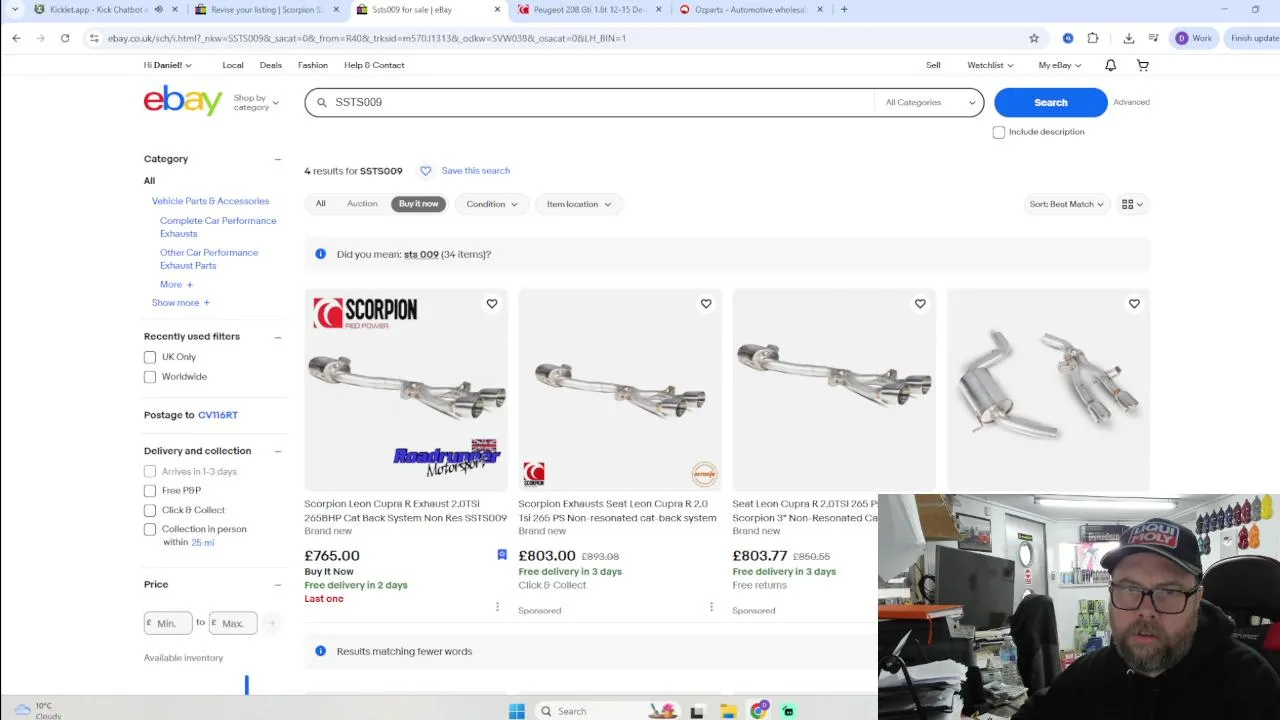Image resolution: width=1280 pixels, height=720 pixels.
Task: Watch the £803.00 Scorpion Exhausts listing heart
Action: (706, 304)
